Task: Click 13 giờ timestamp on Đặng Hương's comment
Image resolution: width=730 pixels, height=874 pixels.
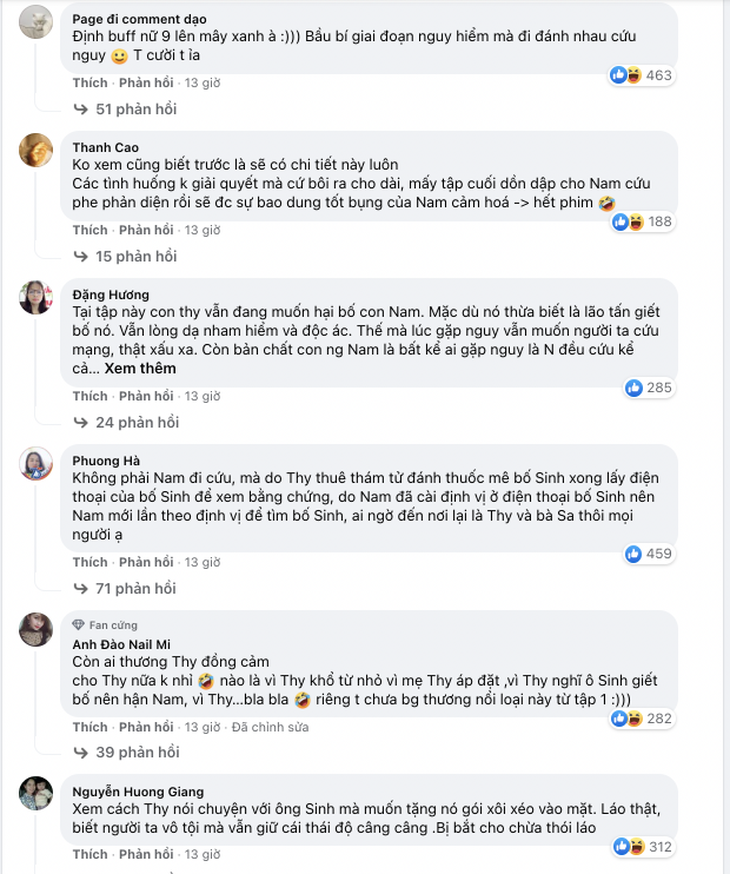Action: [x=203, y=396]
